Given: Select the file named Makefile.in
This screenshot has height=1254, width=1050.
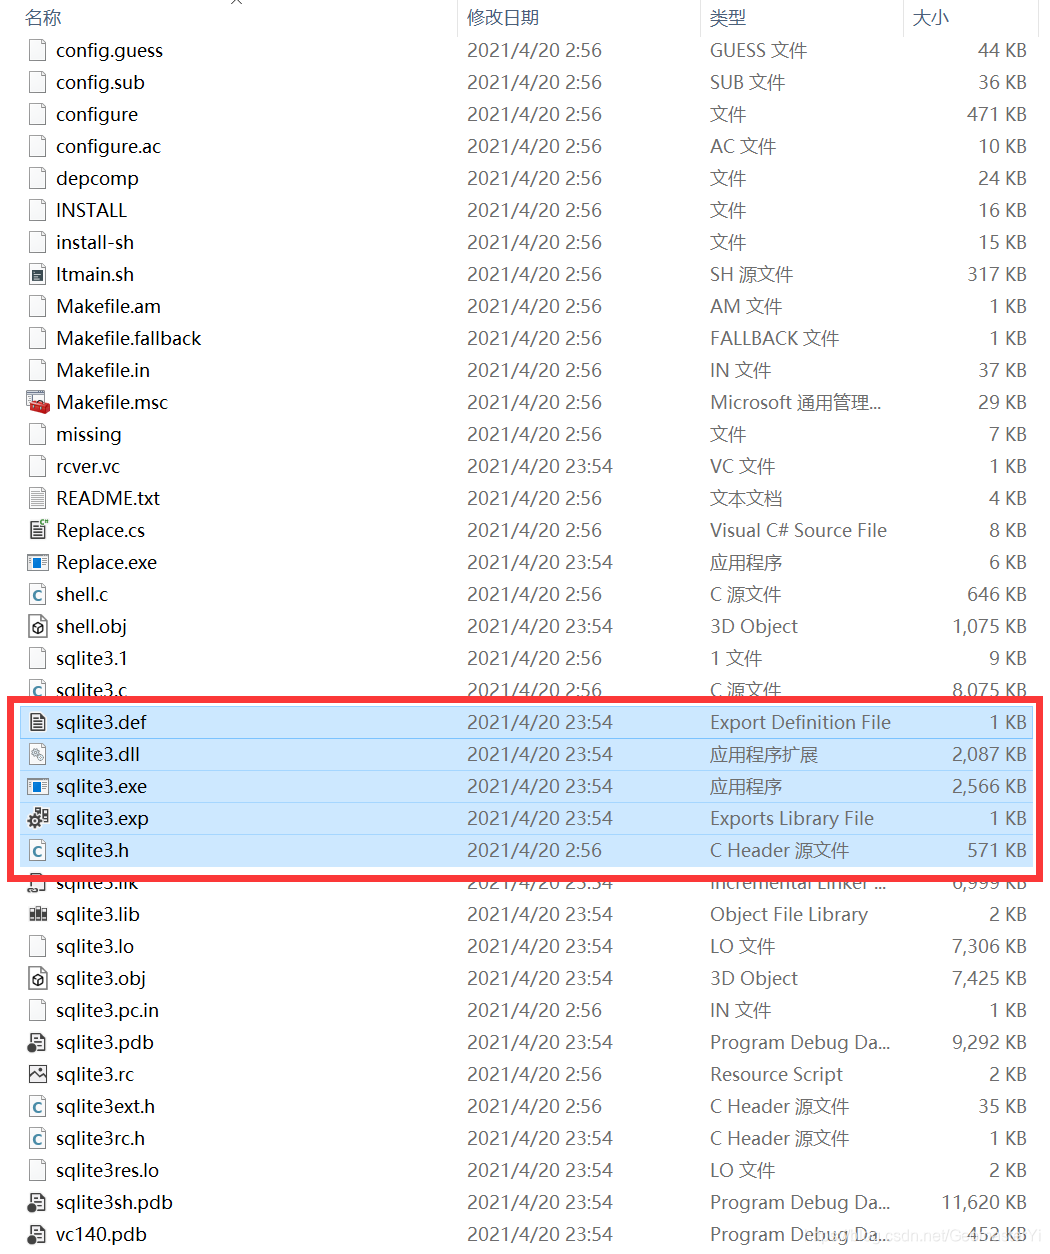Looking at the screenshot, I should pyautogui.click(x=103, y=370).
